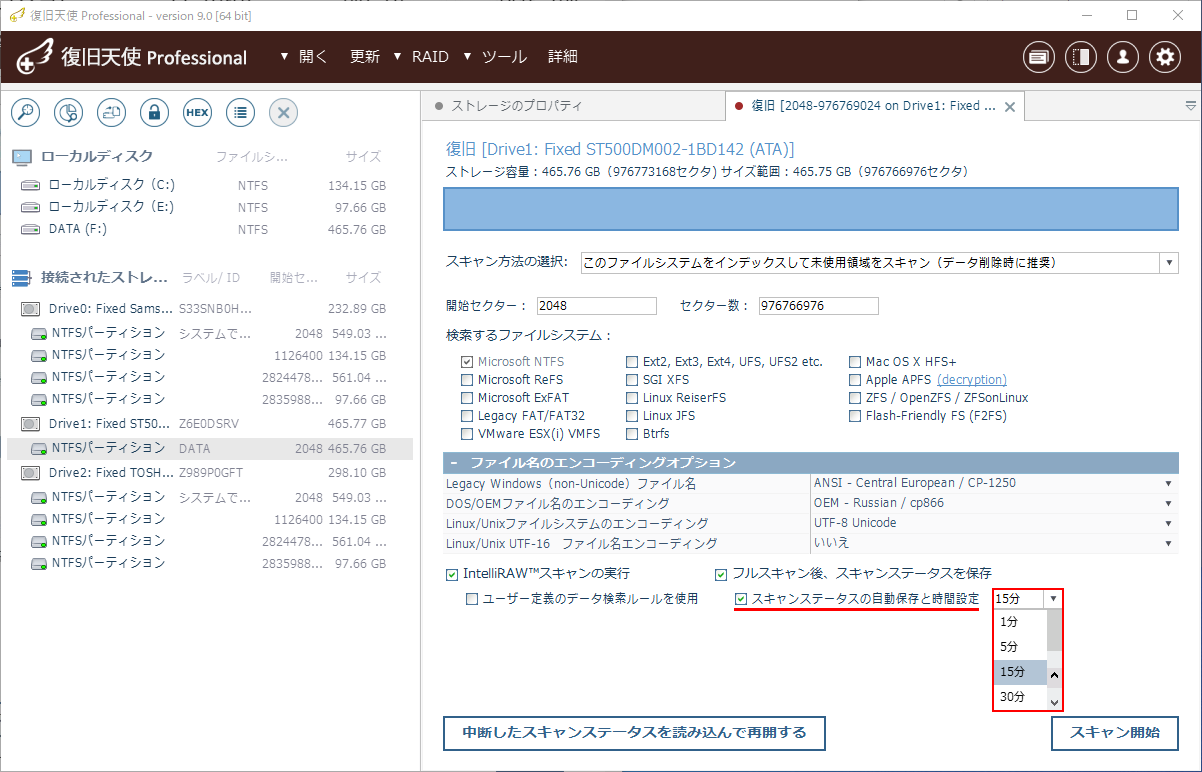1202x772 pixels.
Task: Click the split panel layout icon in header
Action: tap(1081, 57)
